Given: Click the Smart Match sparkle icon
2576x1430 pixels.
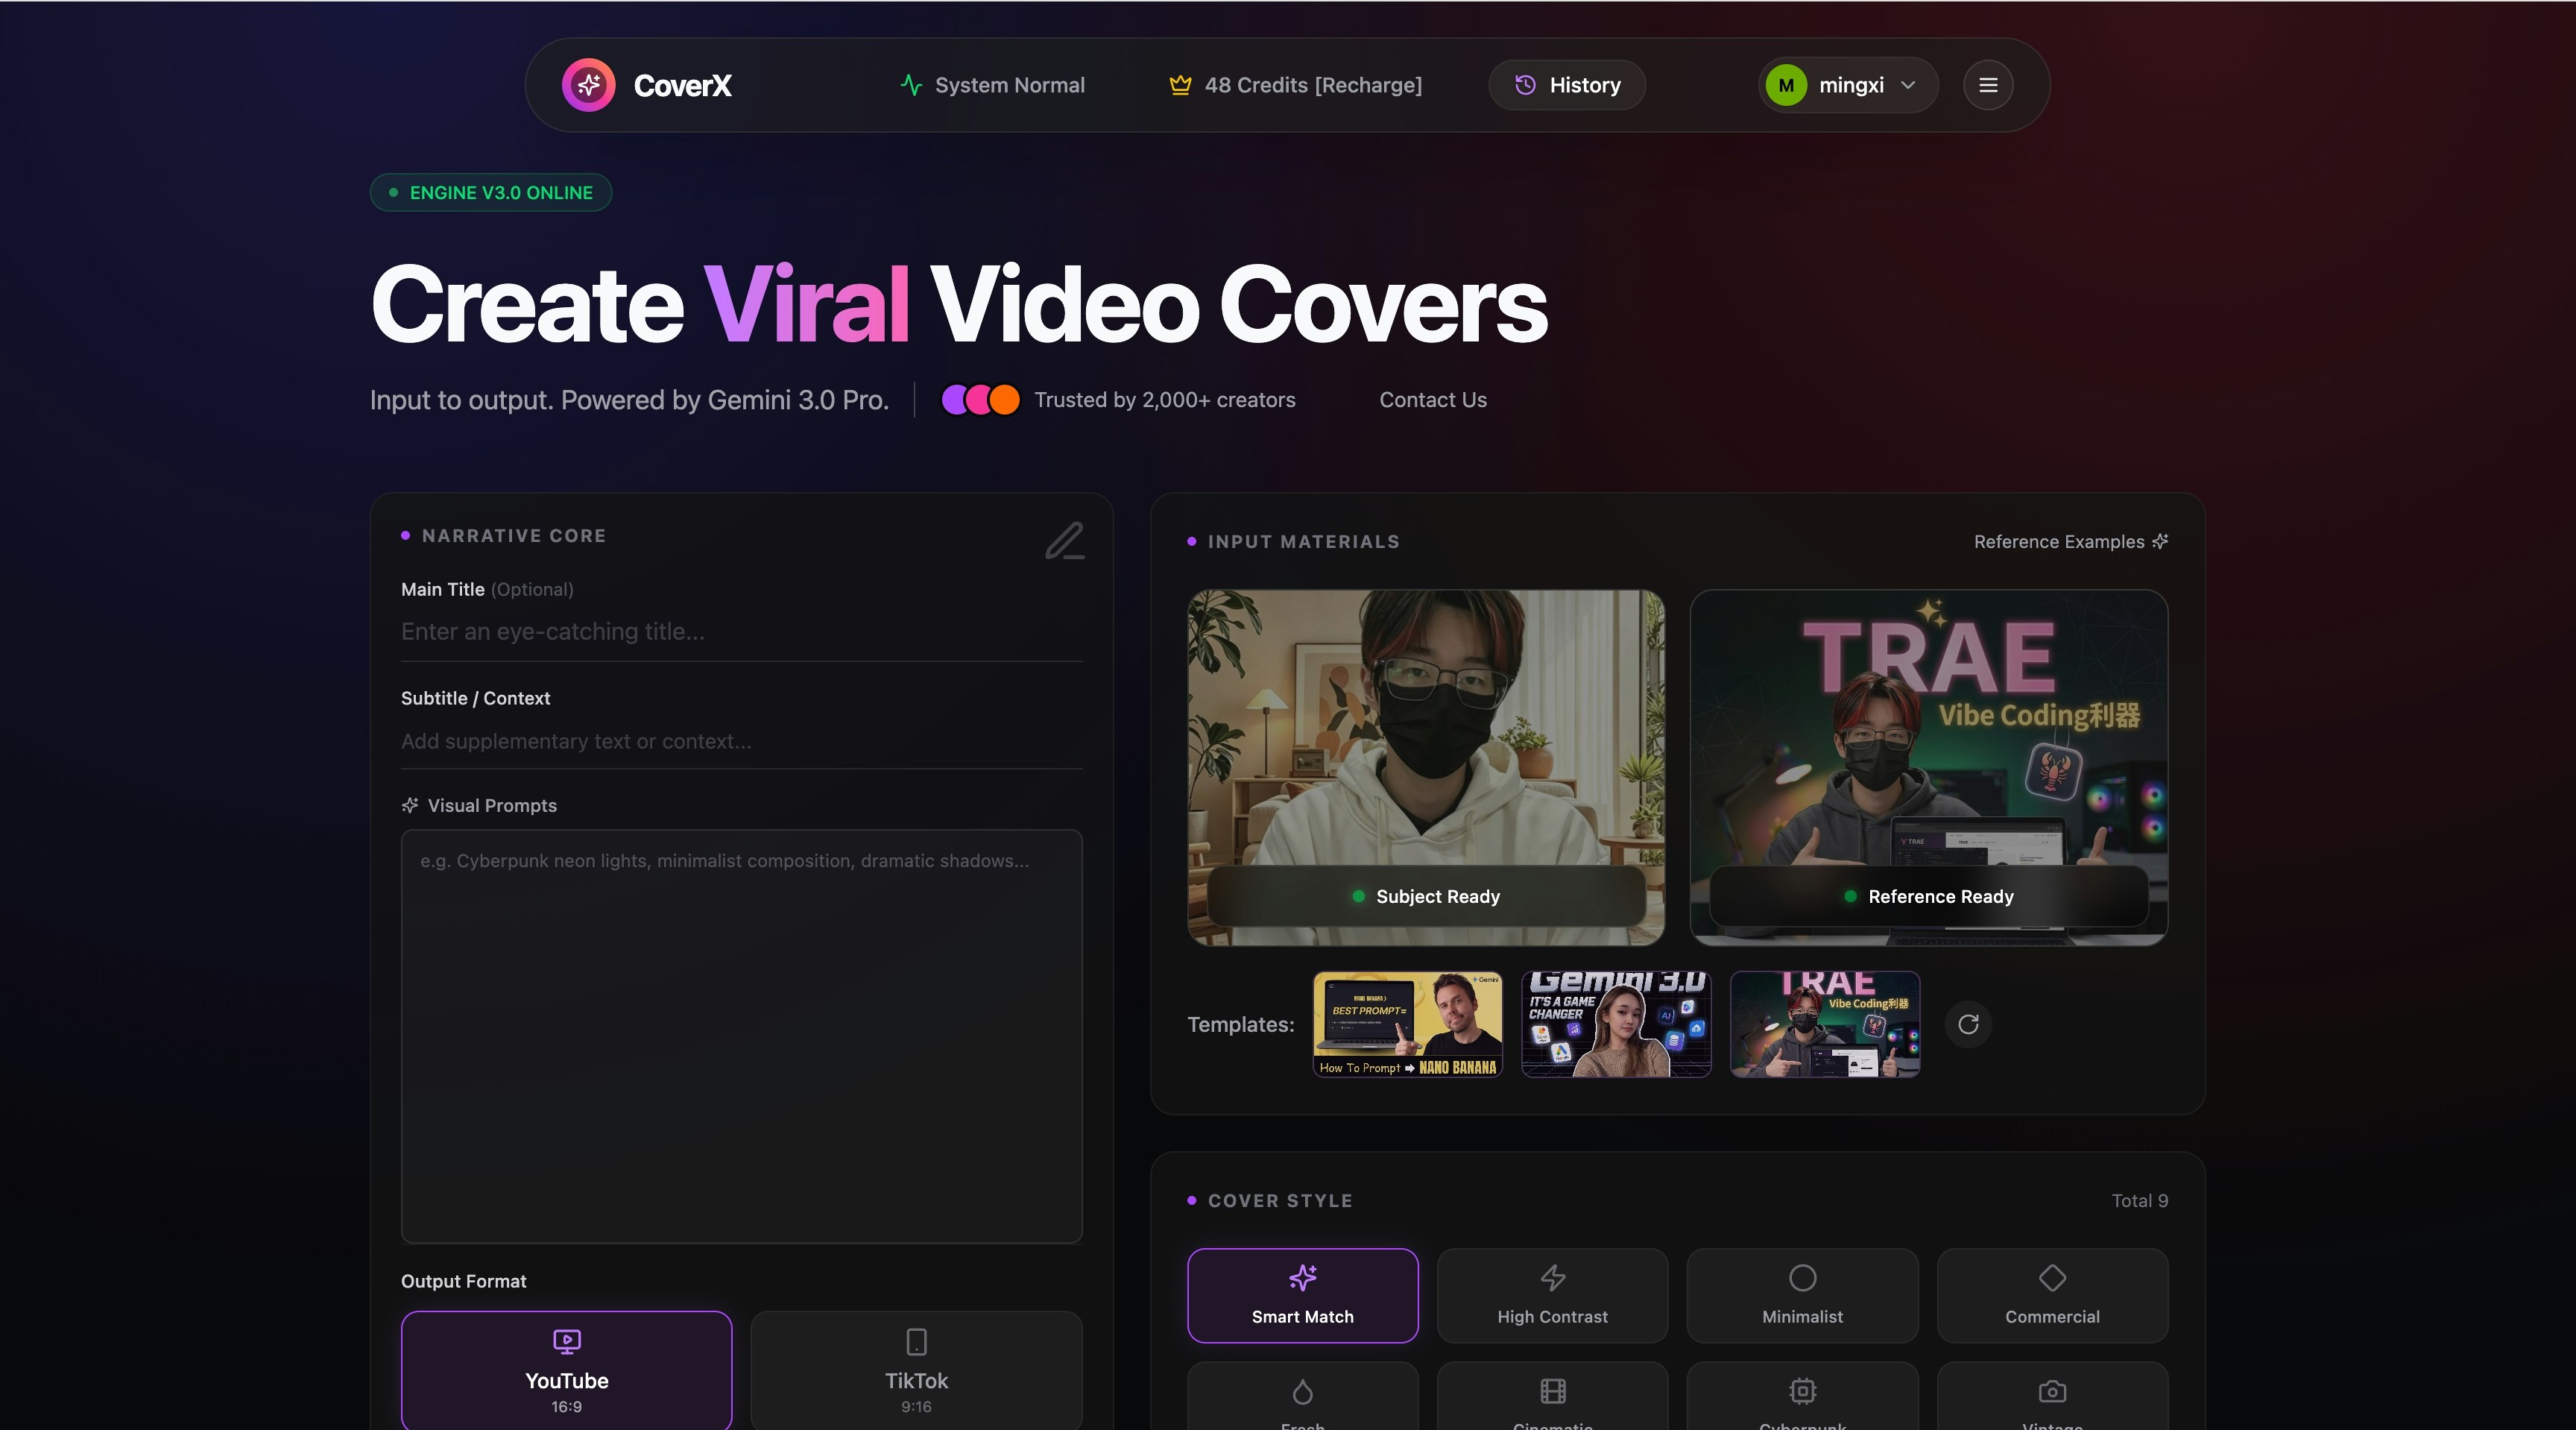Looking at the screenshot, I should pos(1303,1277).
